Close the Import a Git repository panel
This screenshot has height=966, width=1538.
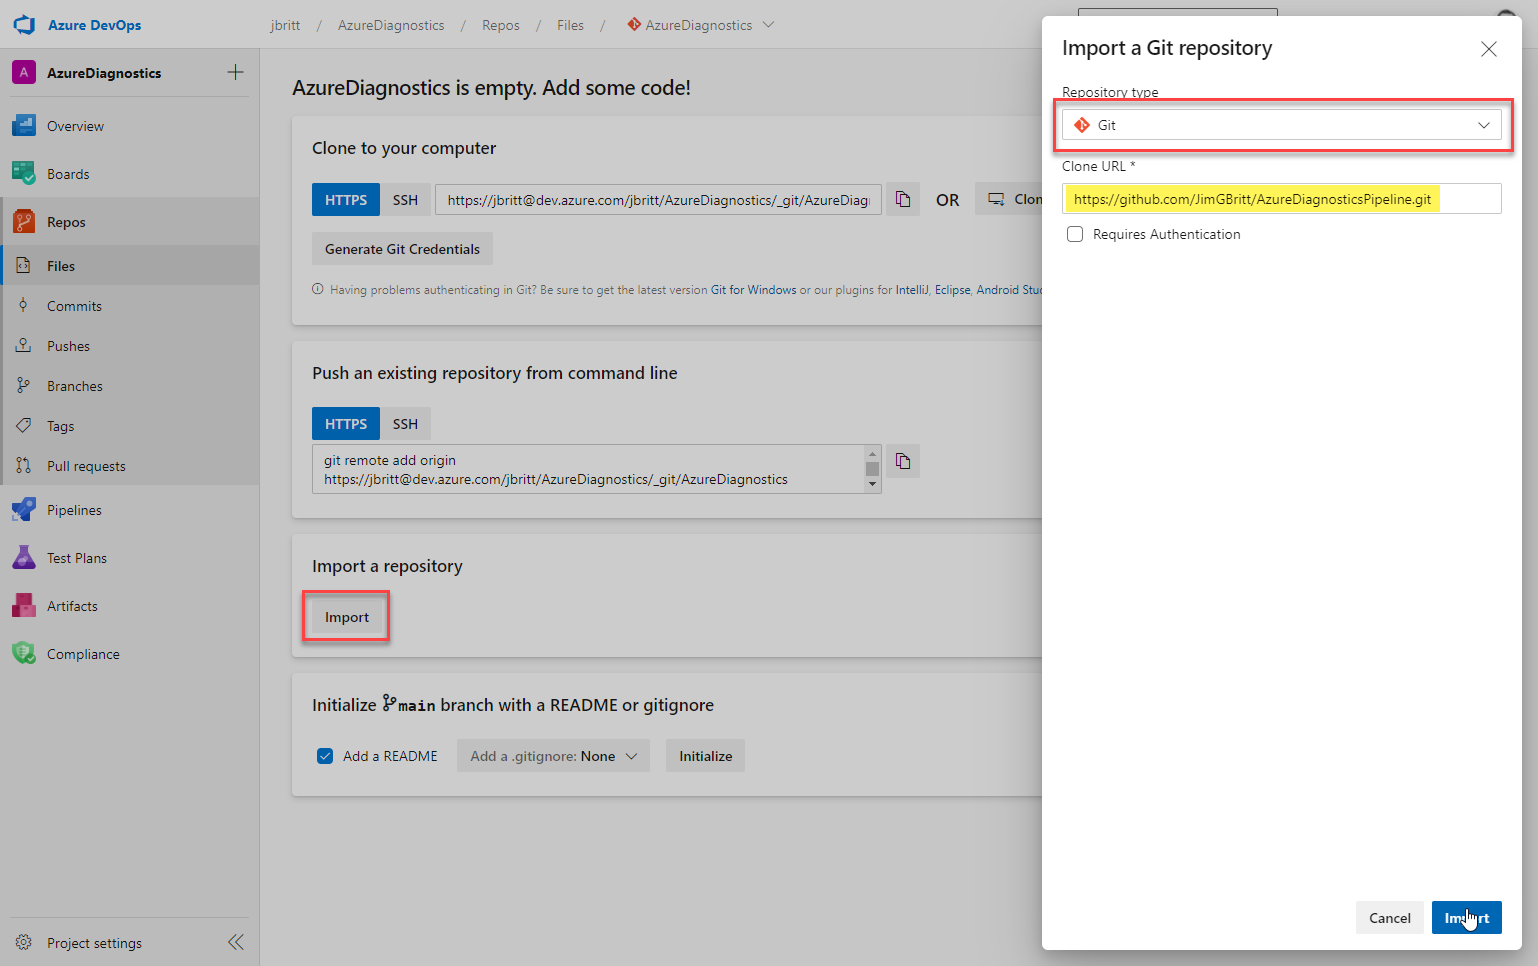(x=1489, y=49)
